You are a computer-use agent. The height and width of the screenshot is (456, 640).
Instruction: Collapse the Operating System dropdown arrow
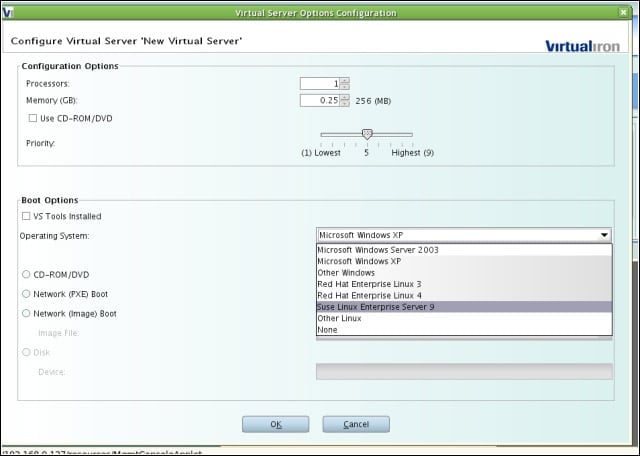(604, 235)
